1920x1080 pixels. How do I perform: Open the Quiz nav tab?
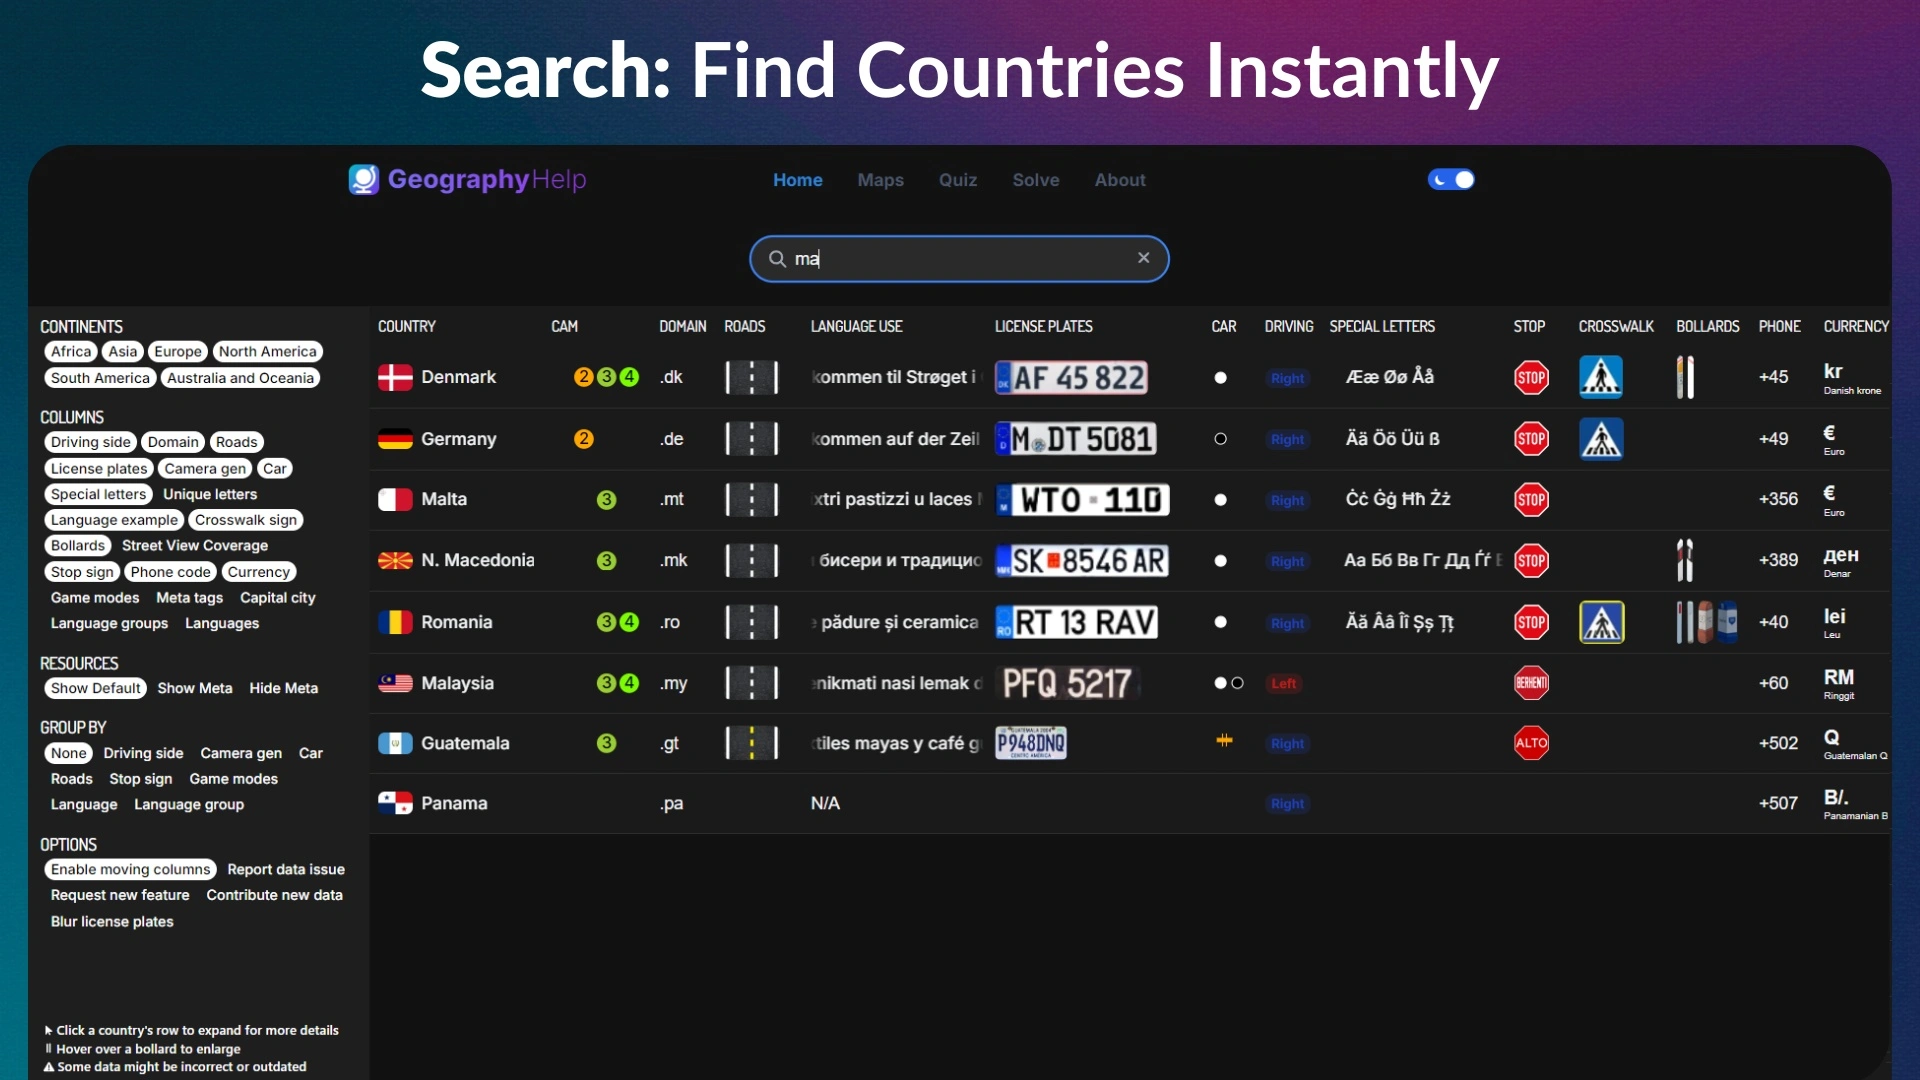pos(957,180)
